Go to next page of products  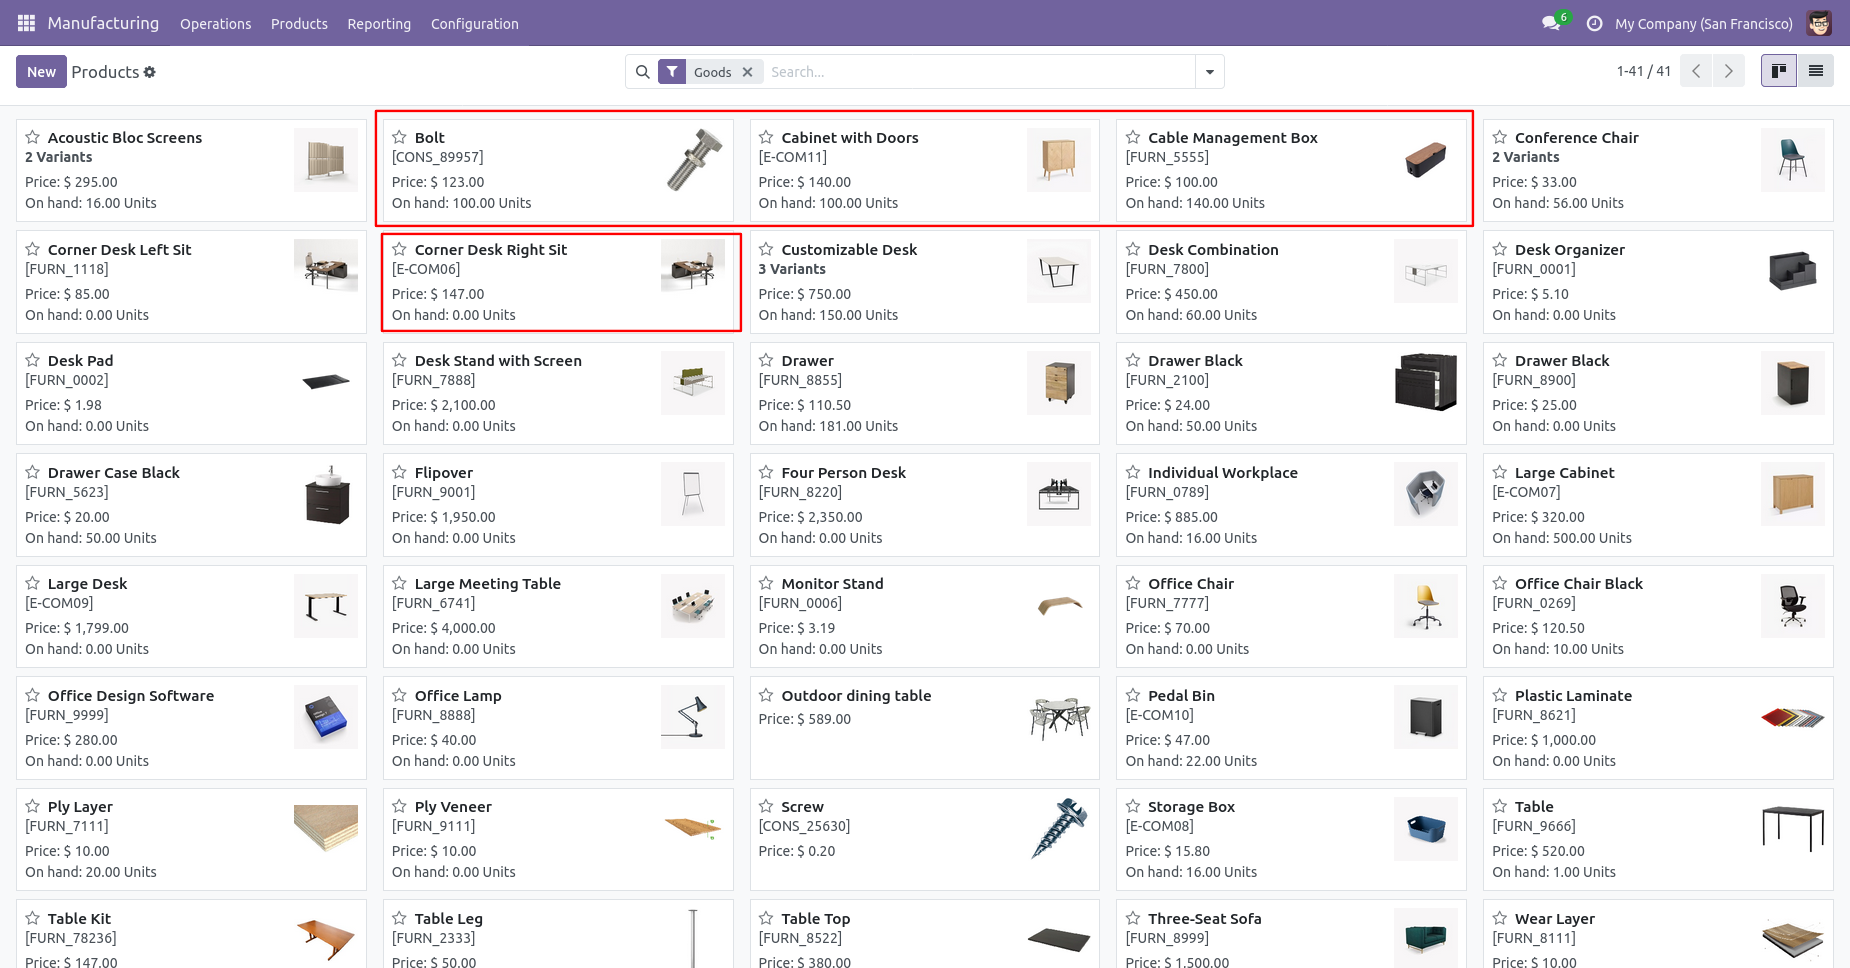(1729, 71)
